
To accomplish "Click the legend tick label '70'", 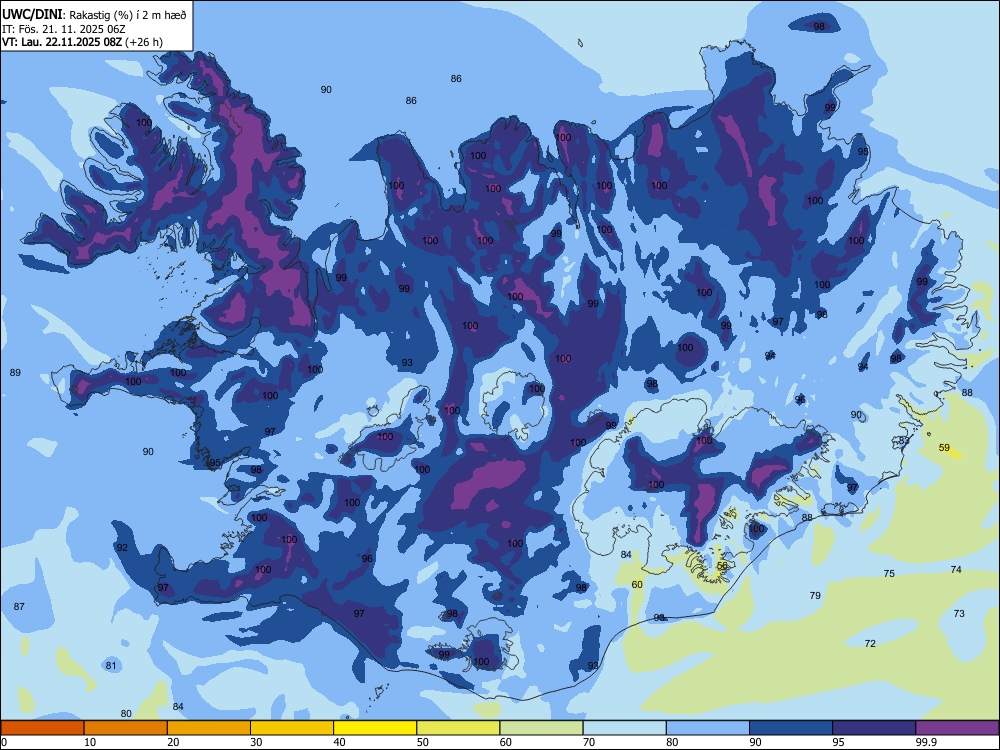I will coord(589,742).
